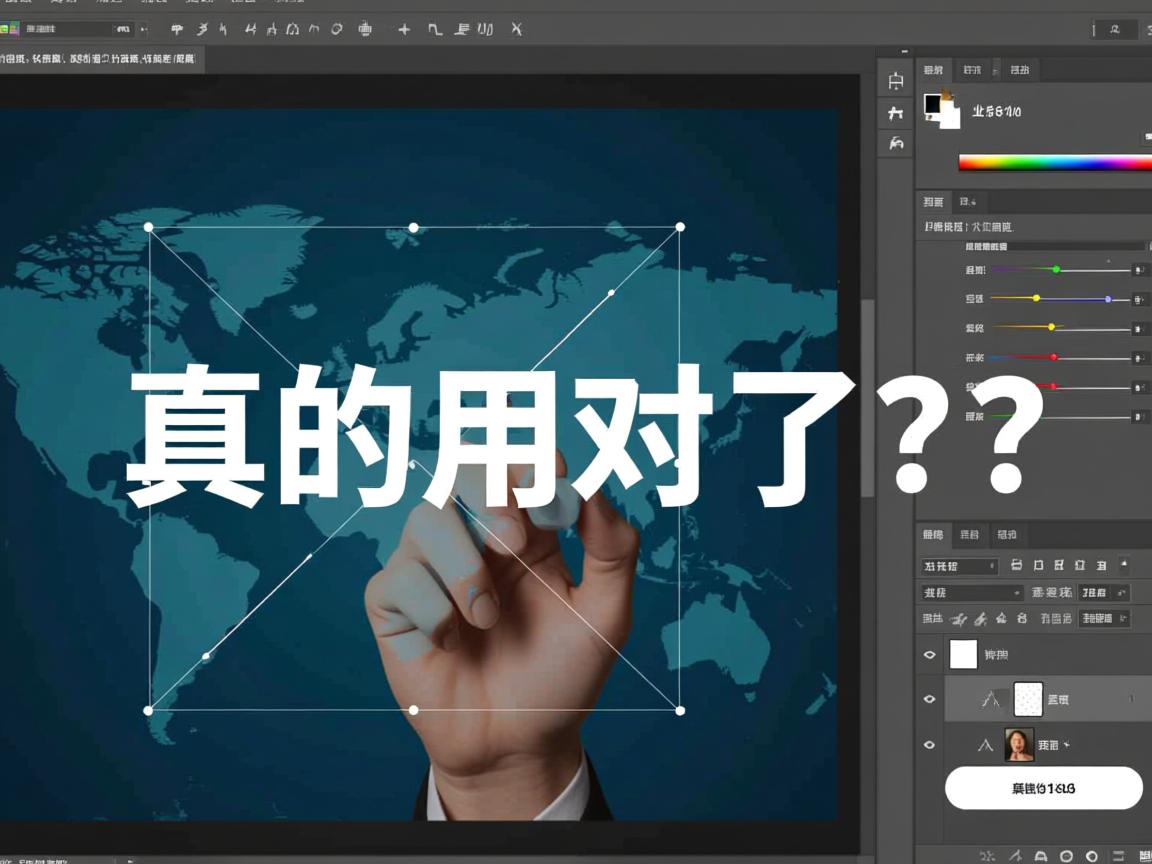The height and width of the screenshot is (864, 1152).
Task: Click the white pill button below the layers
Action: [1043, 788]
